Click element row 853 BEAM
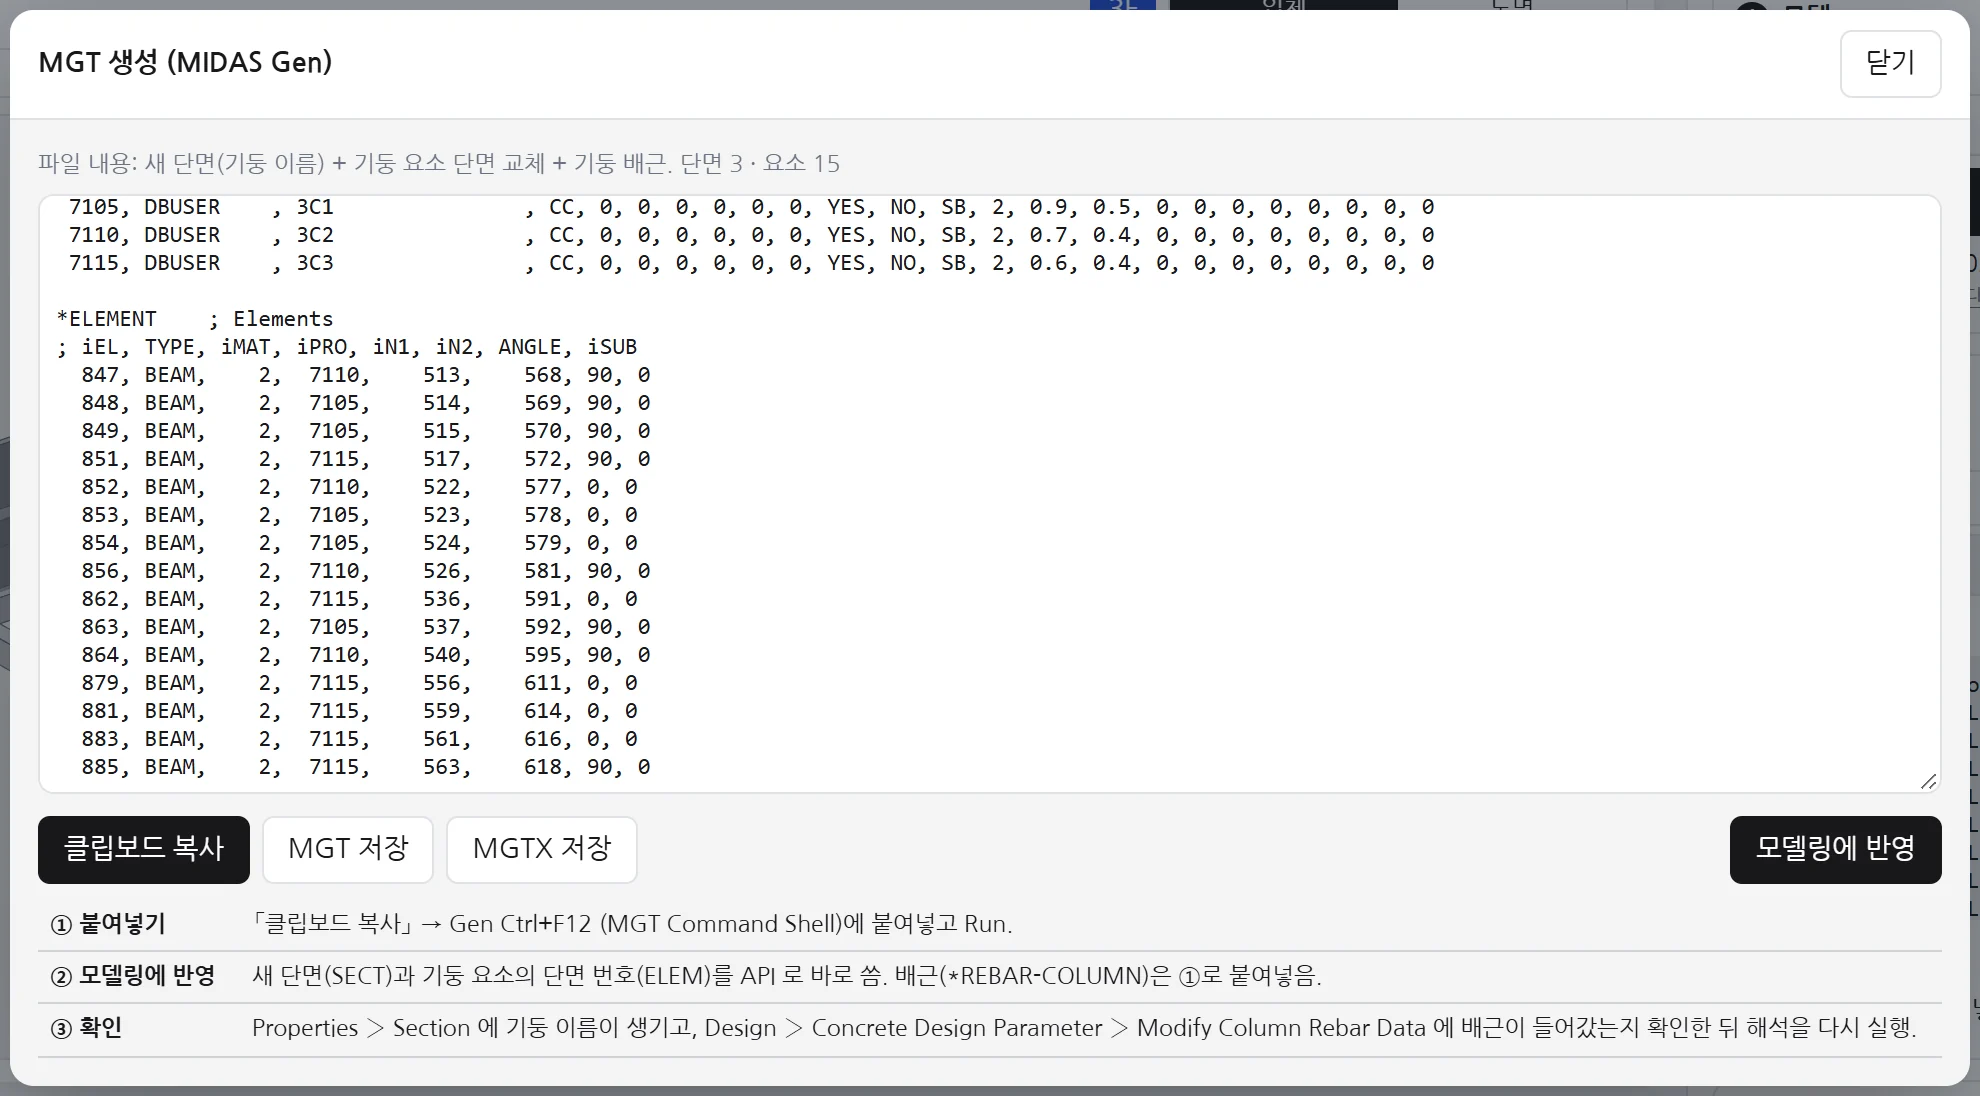Screen dimensions: 1980x1096 pyautogui.click(x=360, y=515)
